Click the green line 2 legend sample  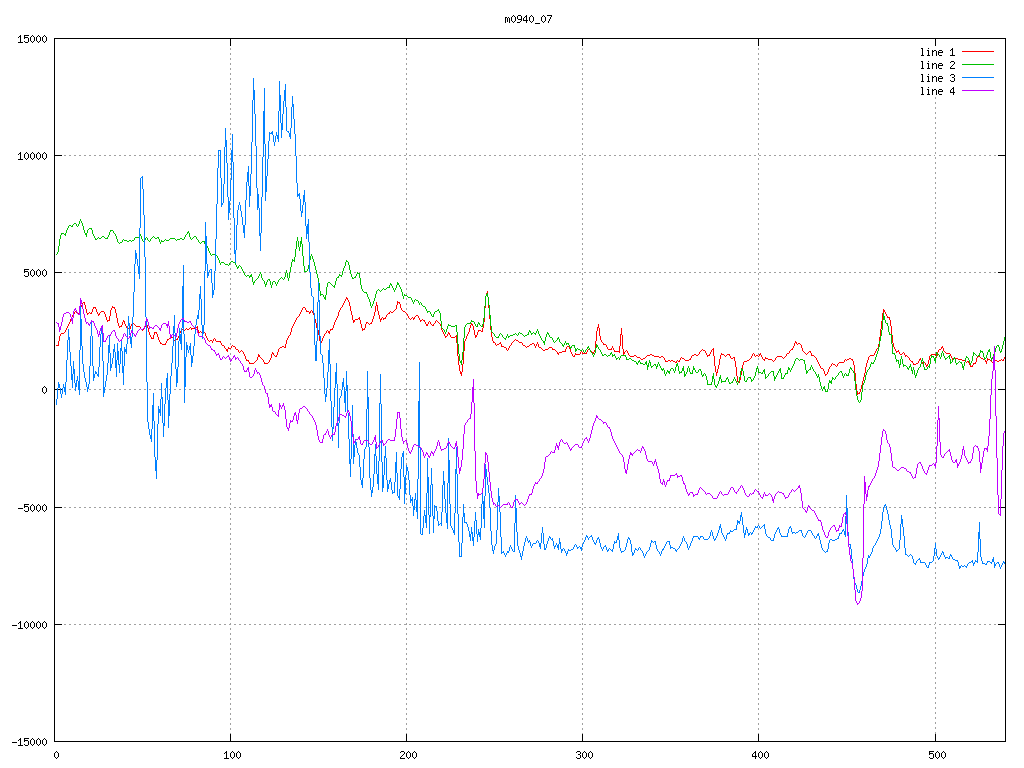coord(980,65)
